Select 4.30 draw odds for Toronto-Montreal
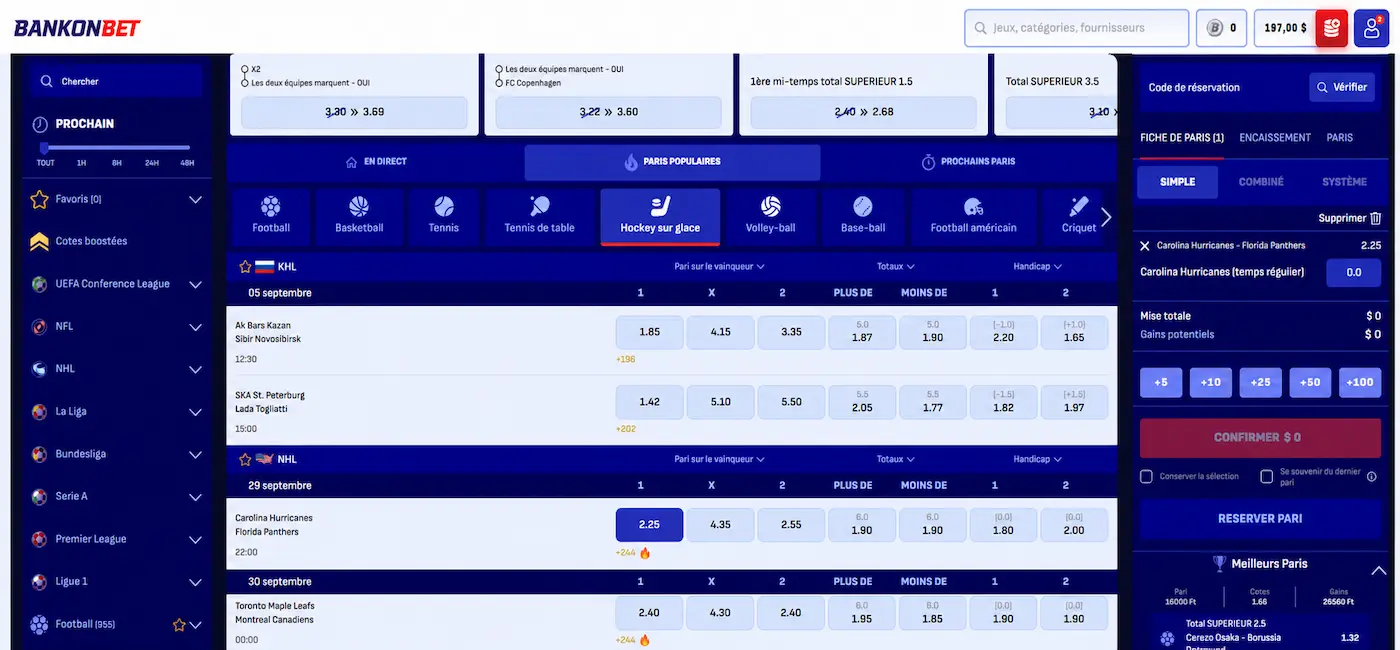 tap(720, 613)
